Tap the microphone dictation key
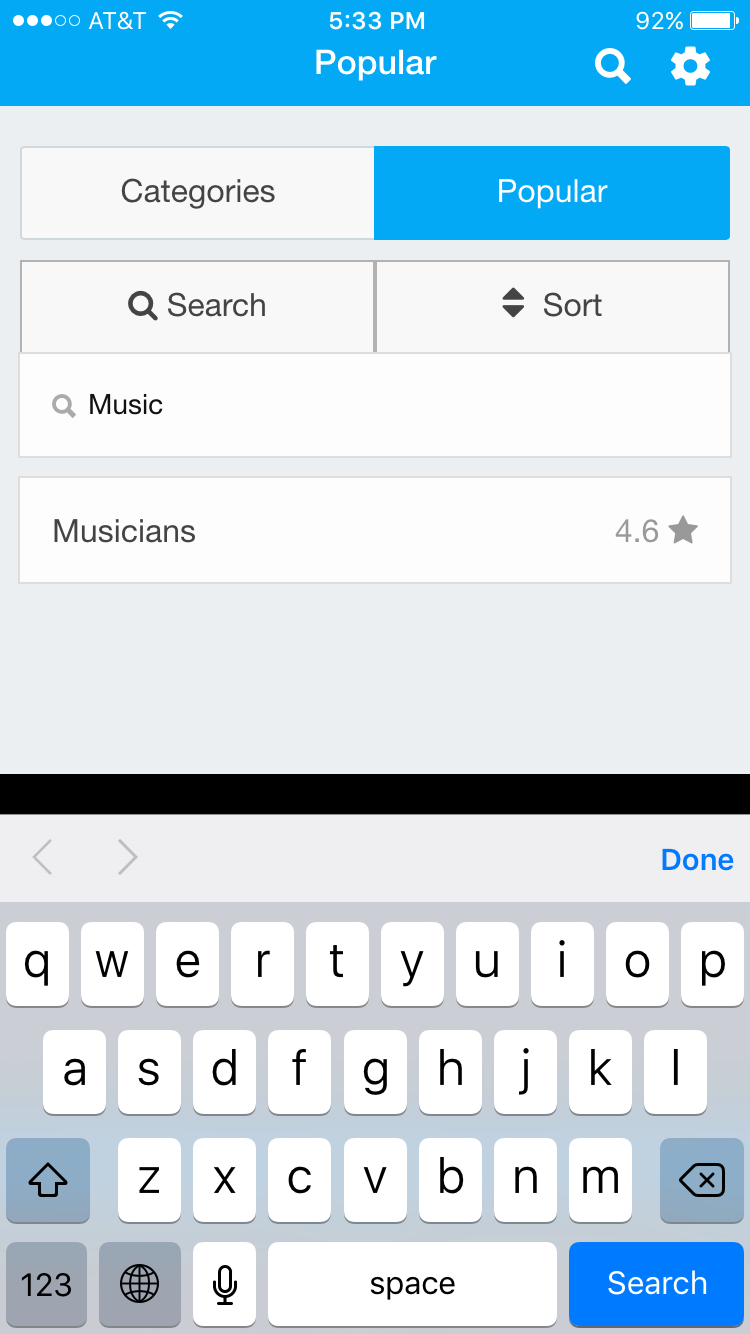The height and width of the screenshot is (1334, 750). [225, 1284]
